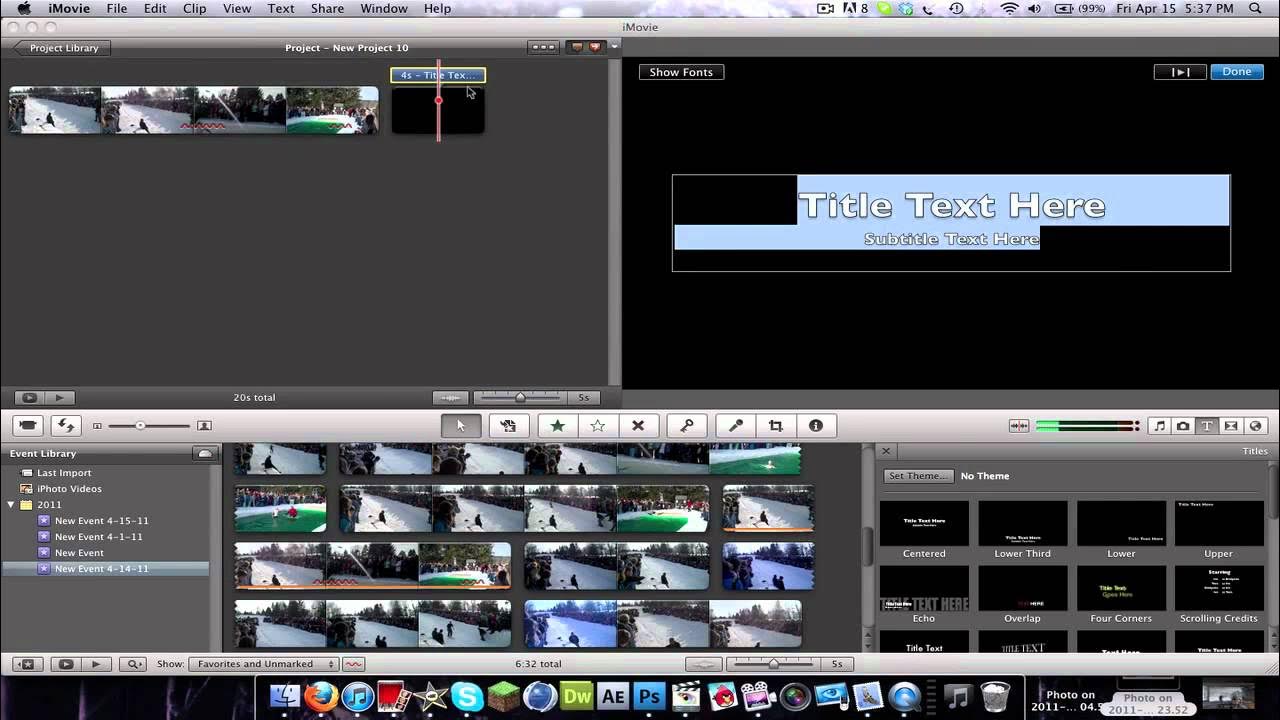
Task: Toggle audio waveforms in event browser
Action: [704, 664]
